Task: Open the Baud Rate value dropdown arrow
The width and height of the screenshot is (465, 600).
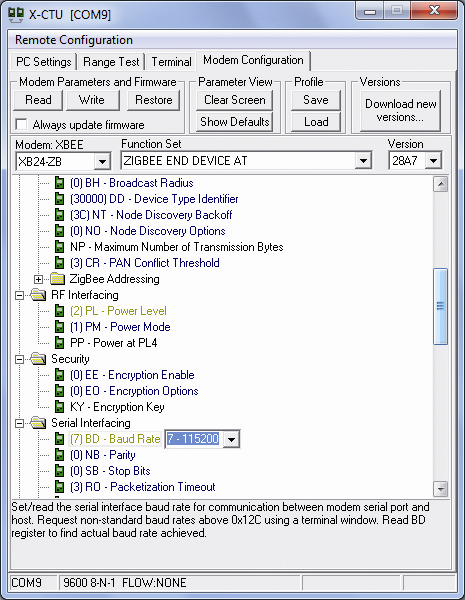Action: coord(231,439)
